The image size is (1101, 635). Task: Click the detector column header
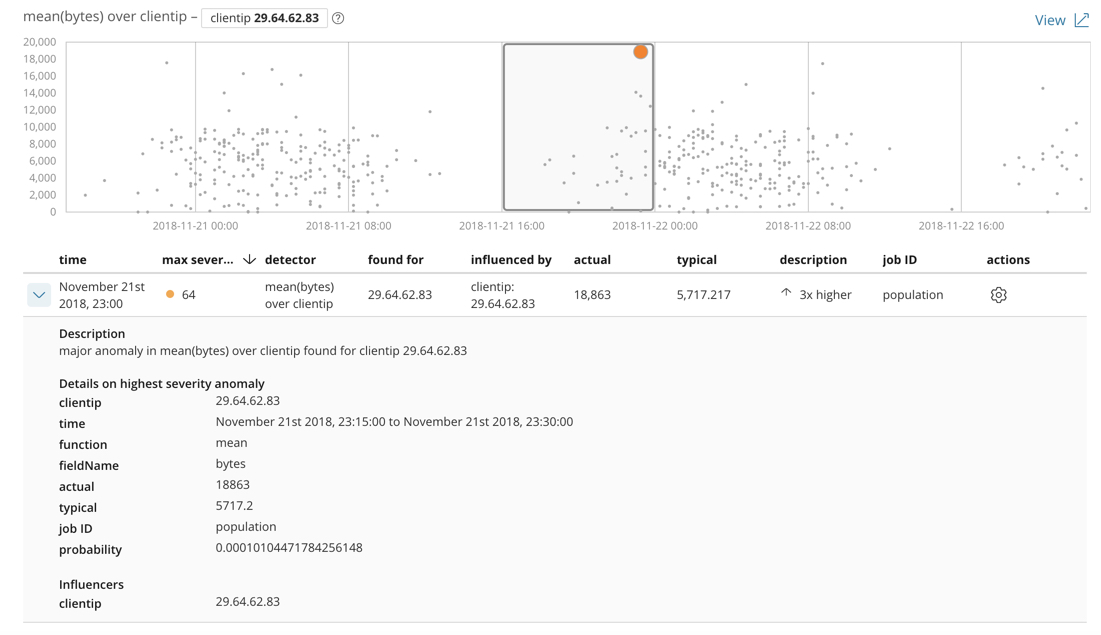click(290, 259)
